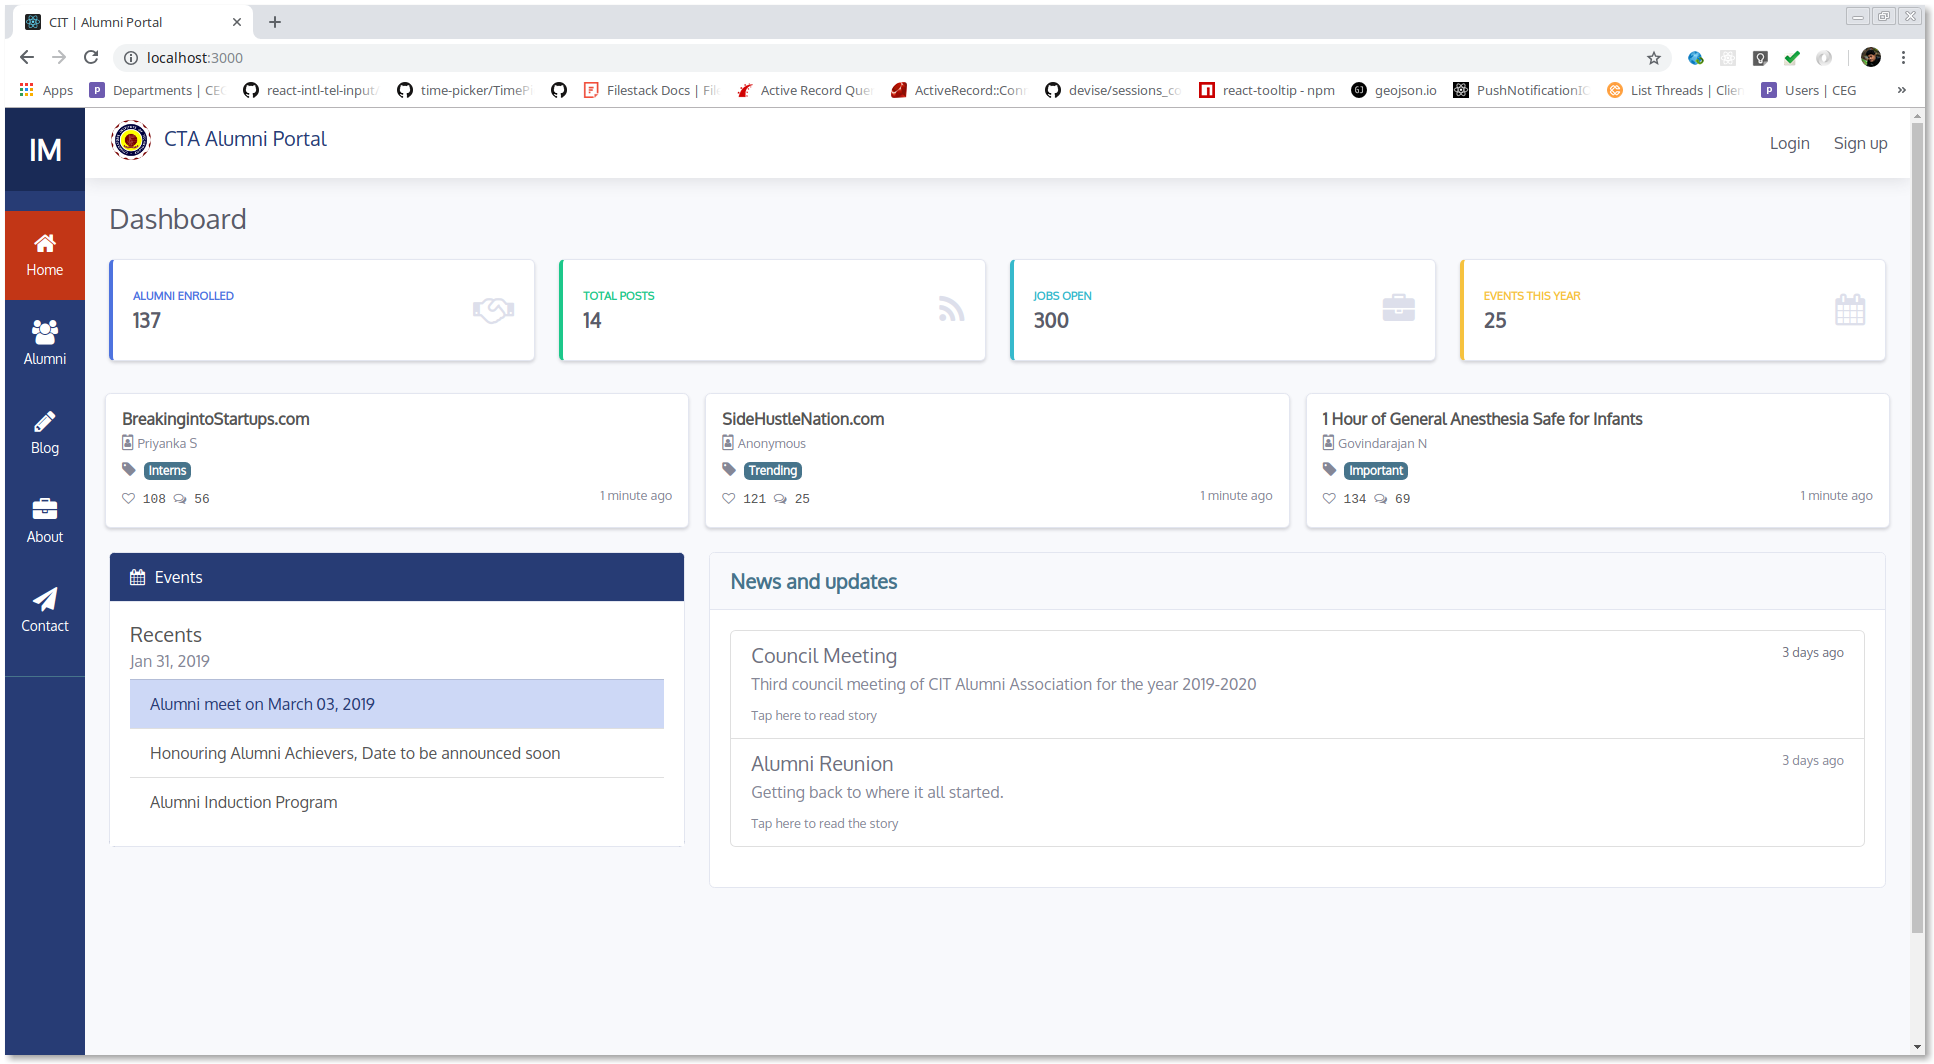Viewport: 1934px width, 1064px height.
Task: Open the Council Meeting news story
Action: [x=824, y=656]
